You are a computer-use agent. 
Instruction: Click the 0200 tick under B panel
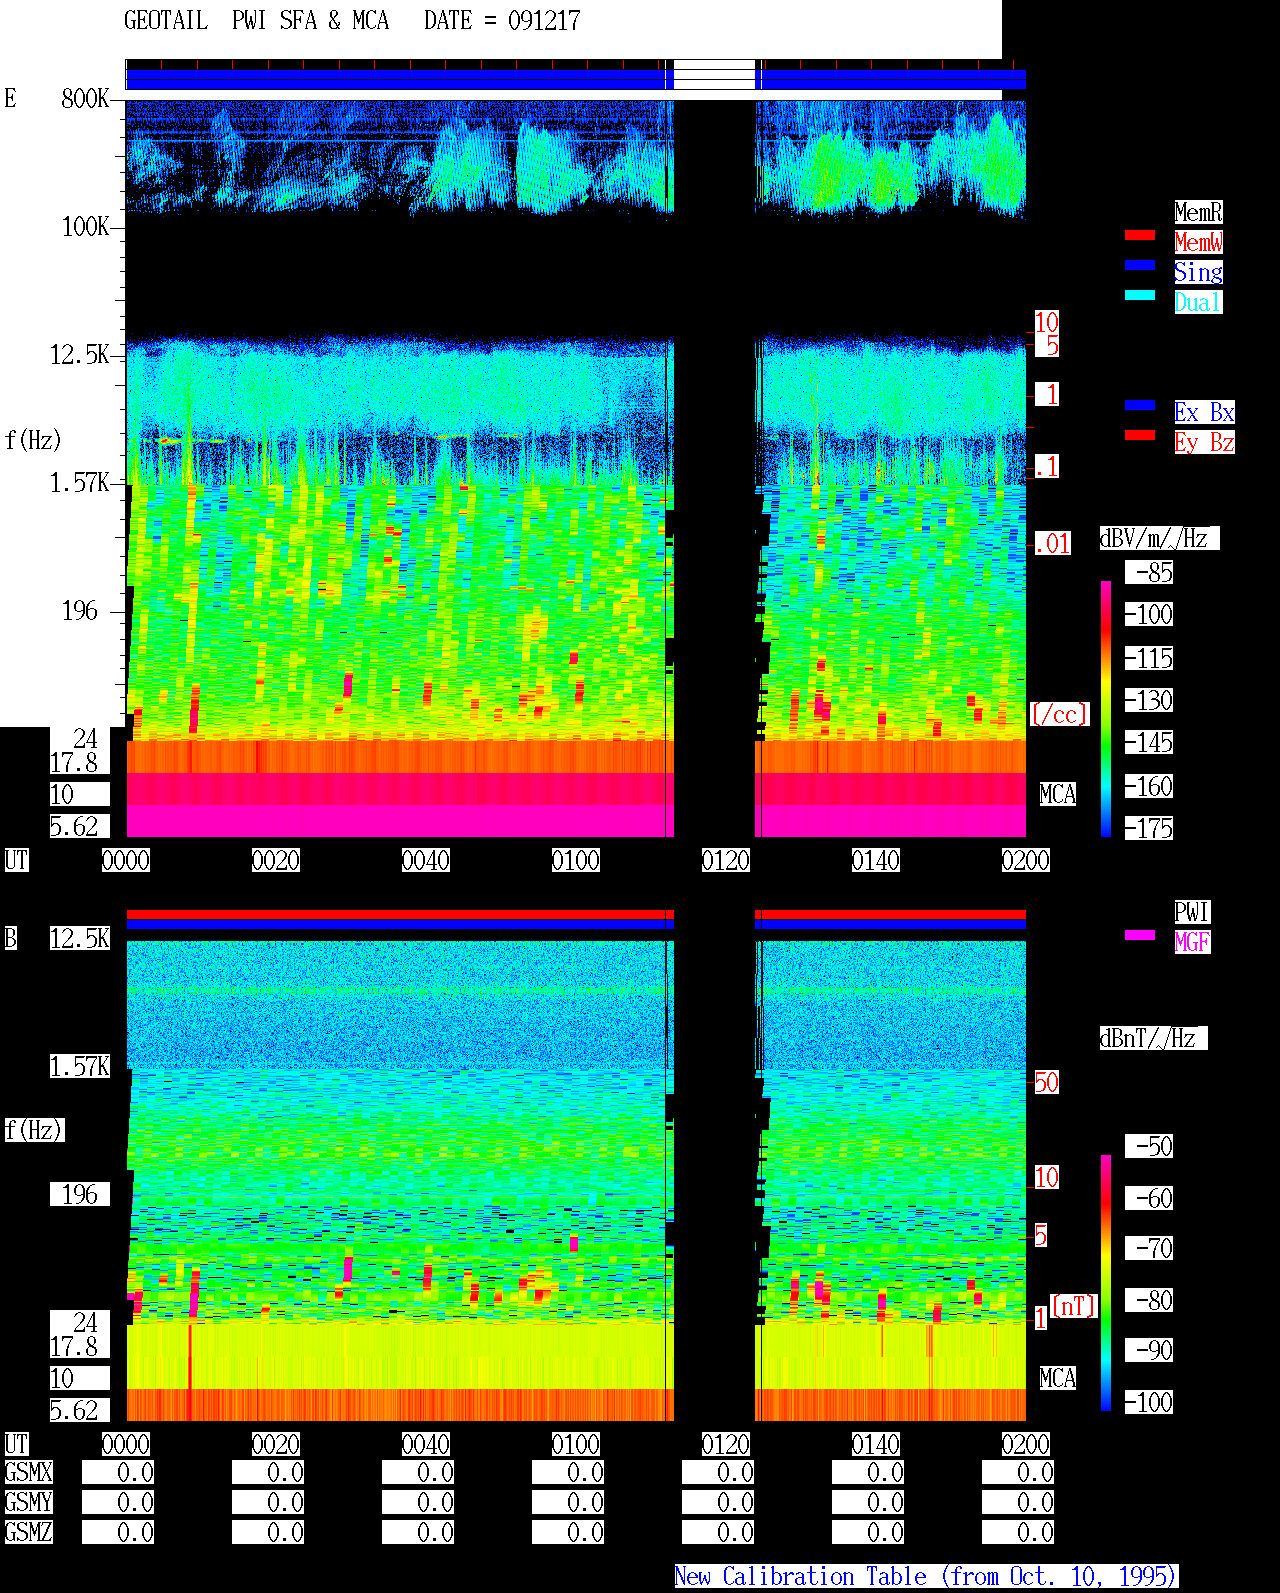pyautogui.click(x=1026, y=1444)
